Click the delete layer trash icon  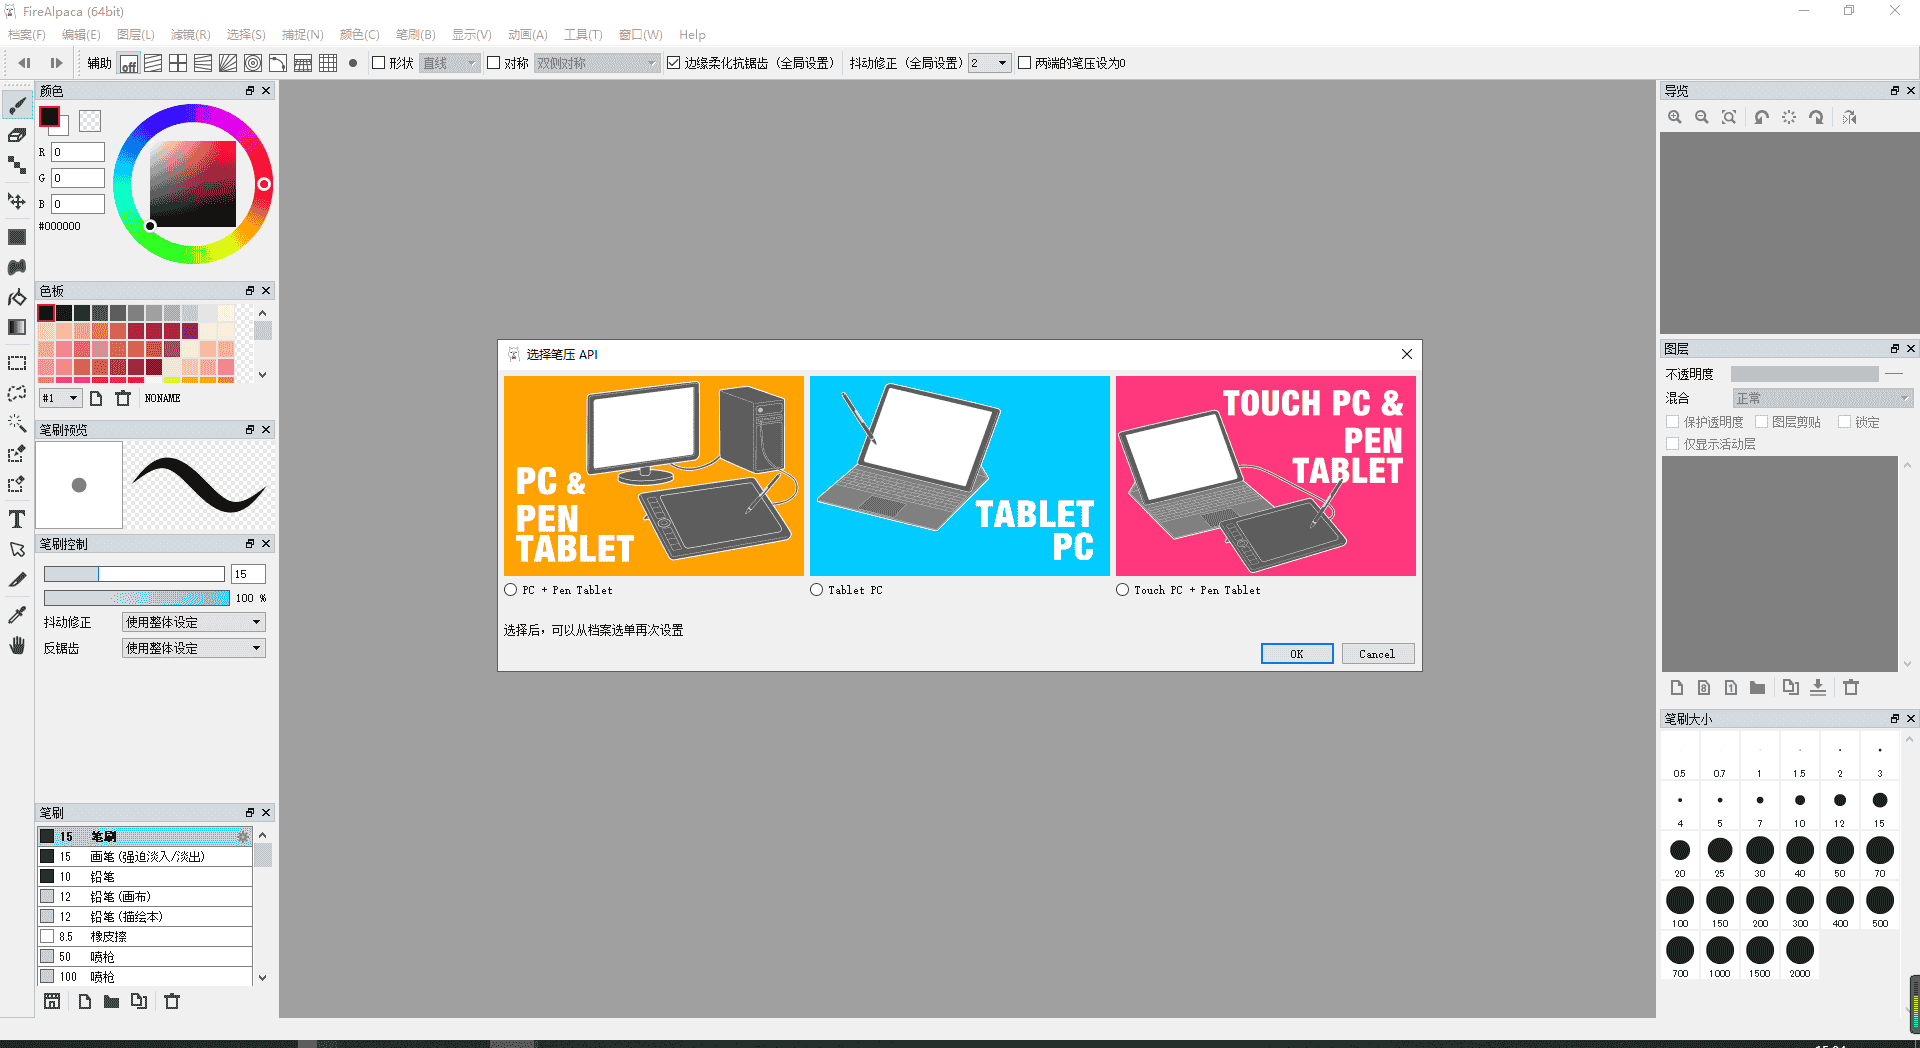(1851, 687)
